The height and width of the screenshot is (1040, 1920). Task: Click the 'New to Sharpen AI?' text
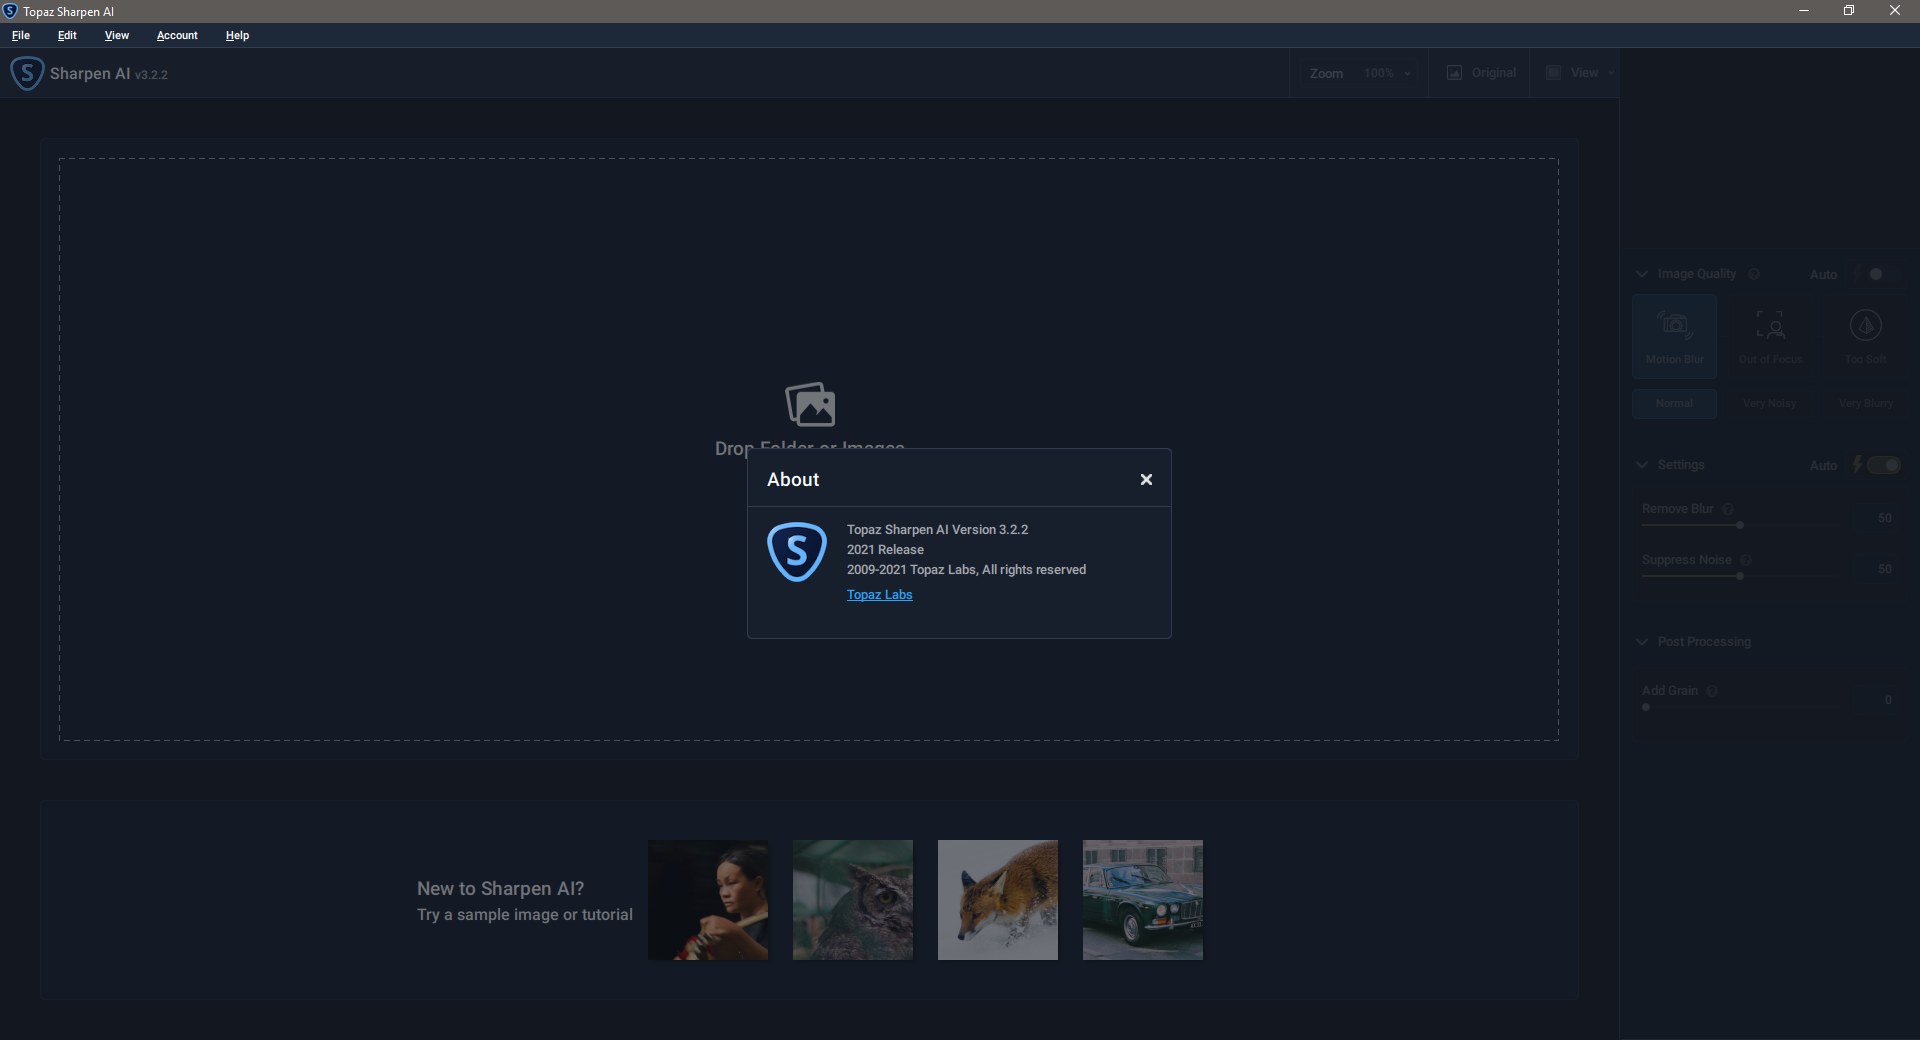[500, 888]
